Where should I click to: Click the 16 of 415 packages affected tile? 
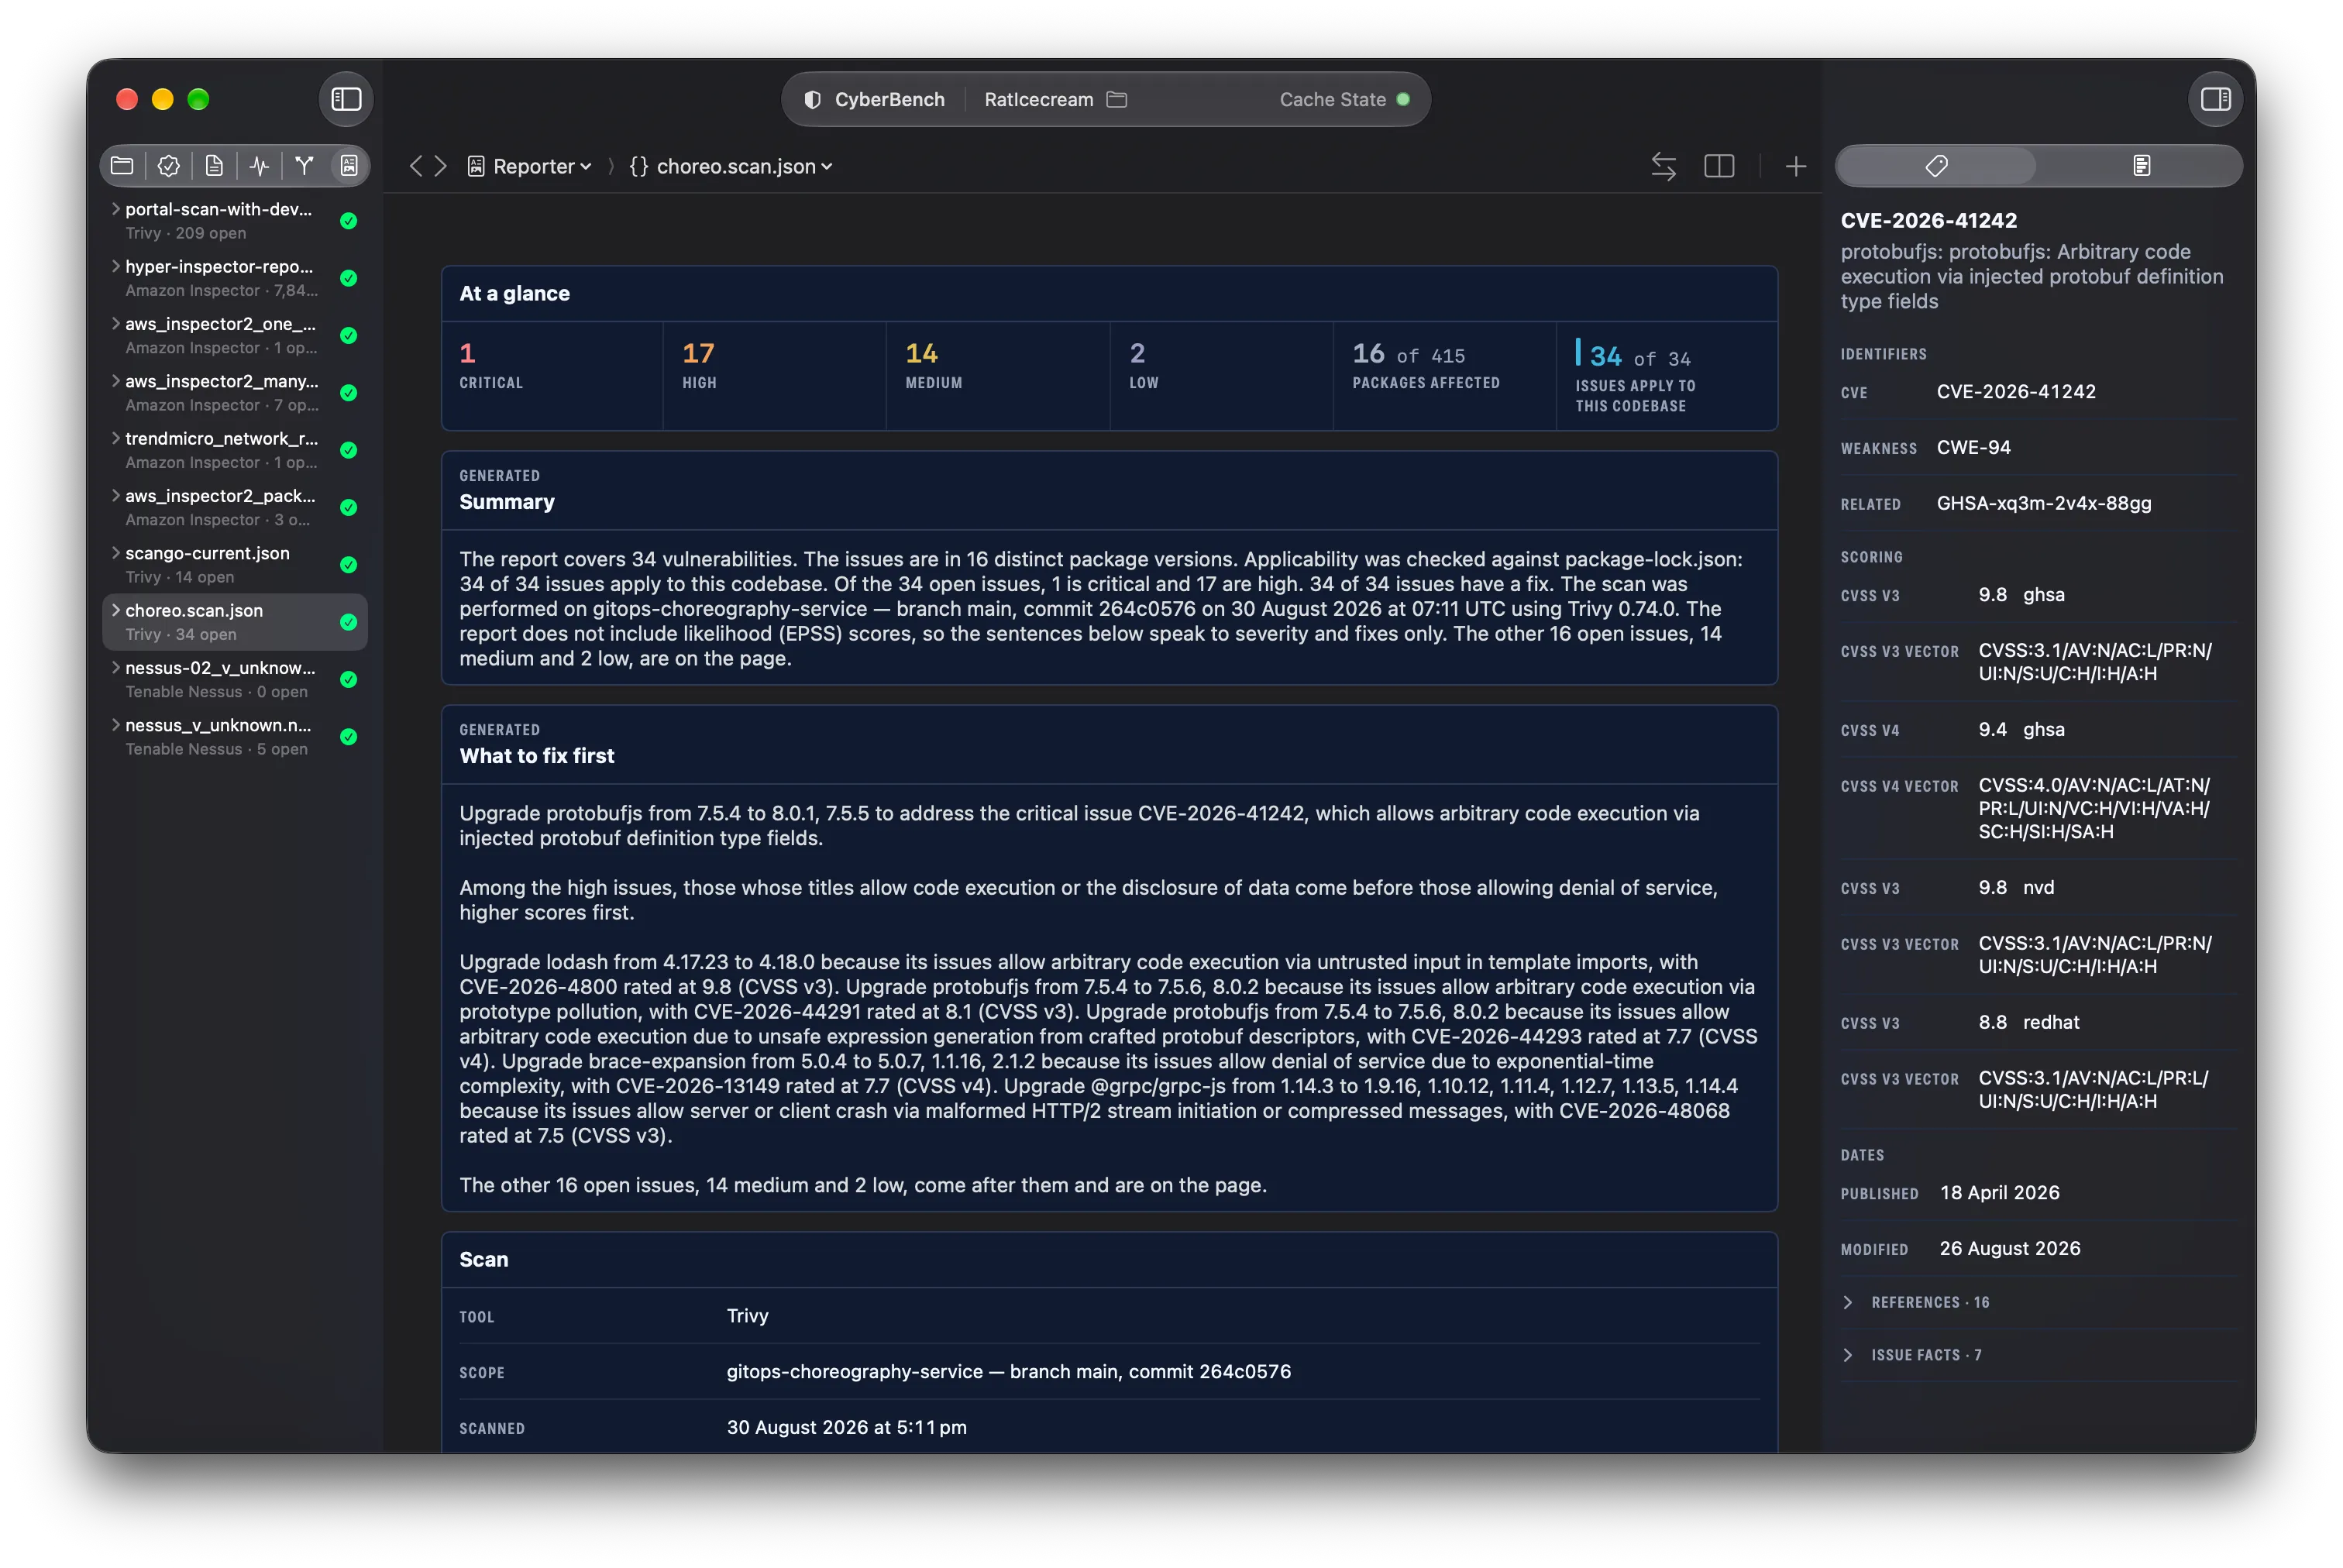1444,375
